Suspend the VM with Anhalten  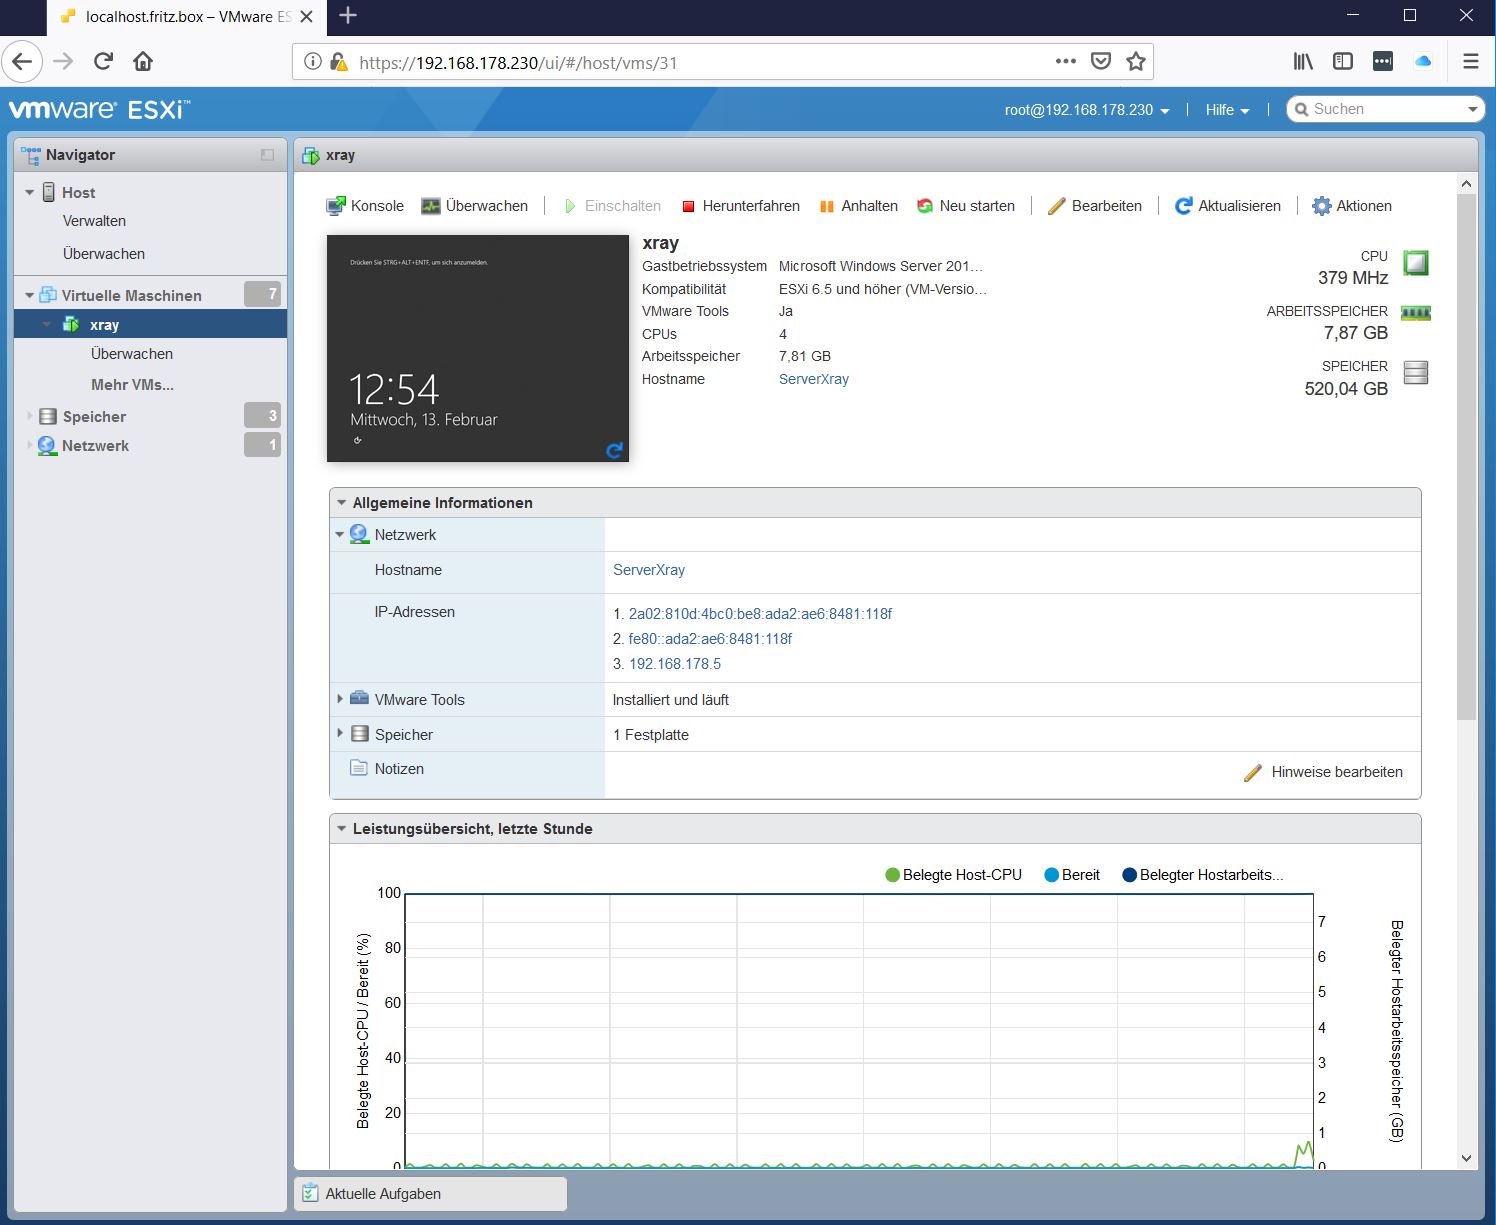tap(858, 206)
